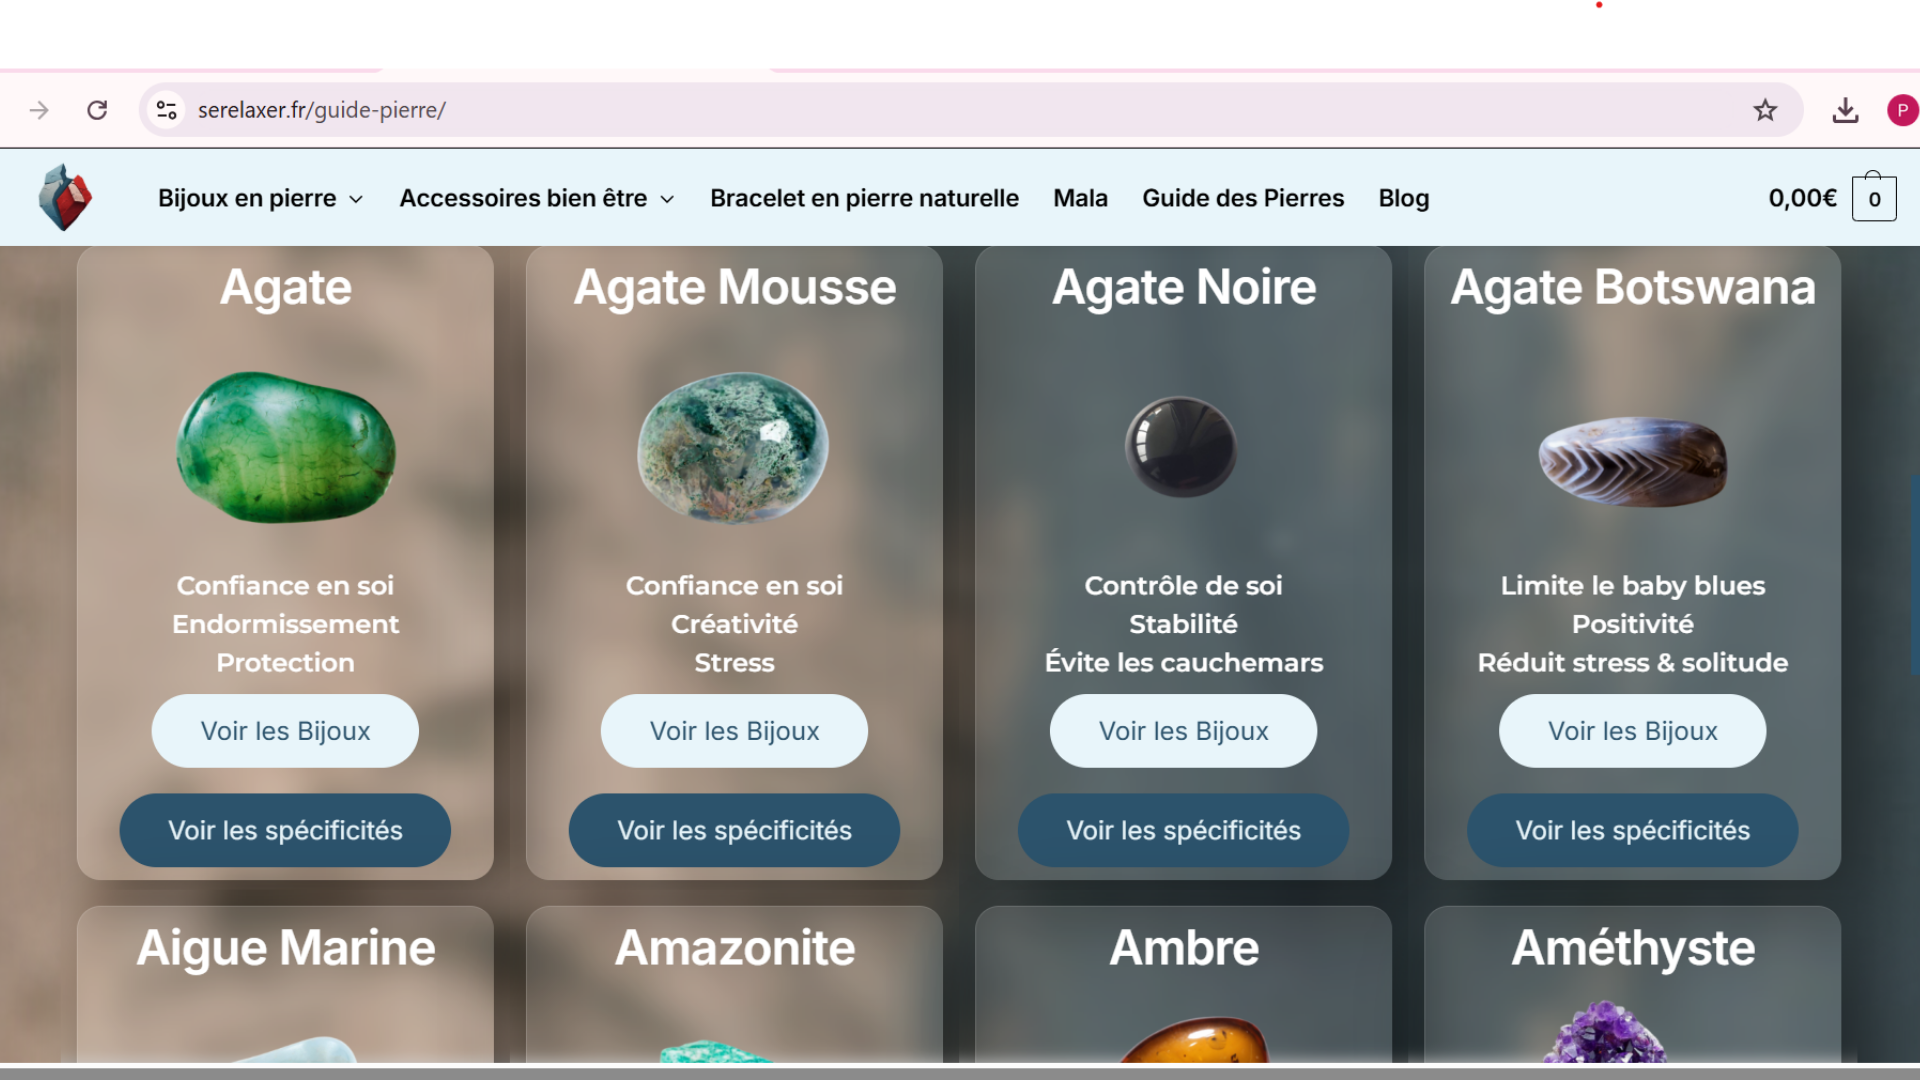This screenshot has height=1080, width=1920.
Task: Click the Agate Mousse stone image
Action: pyautogui.click(x=733, y=447)
